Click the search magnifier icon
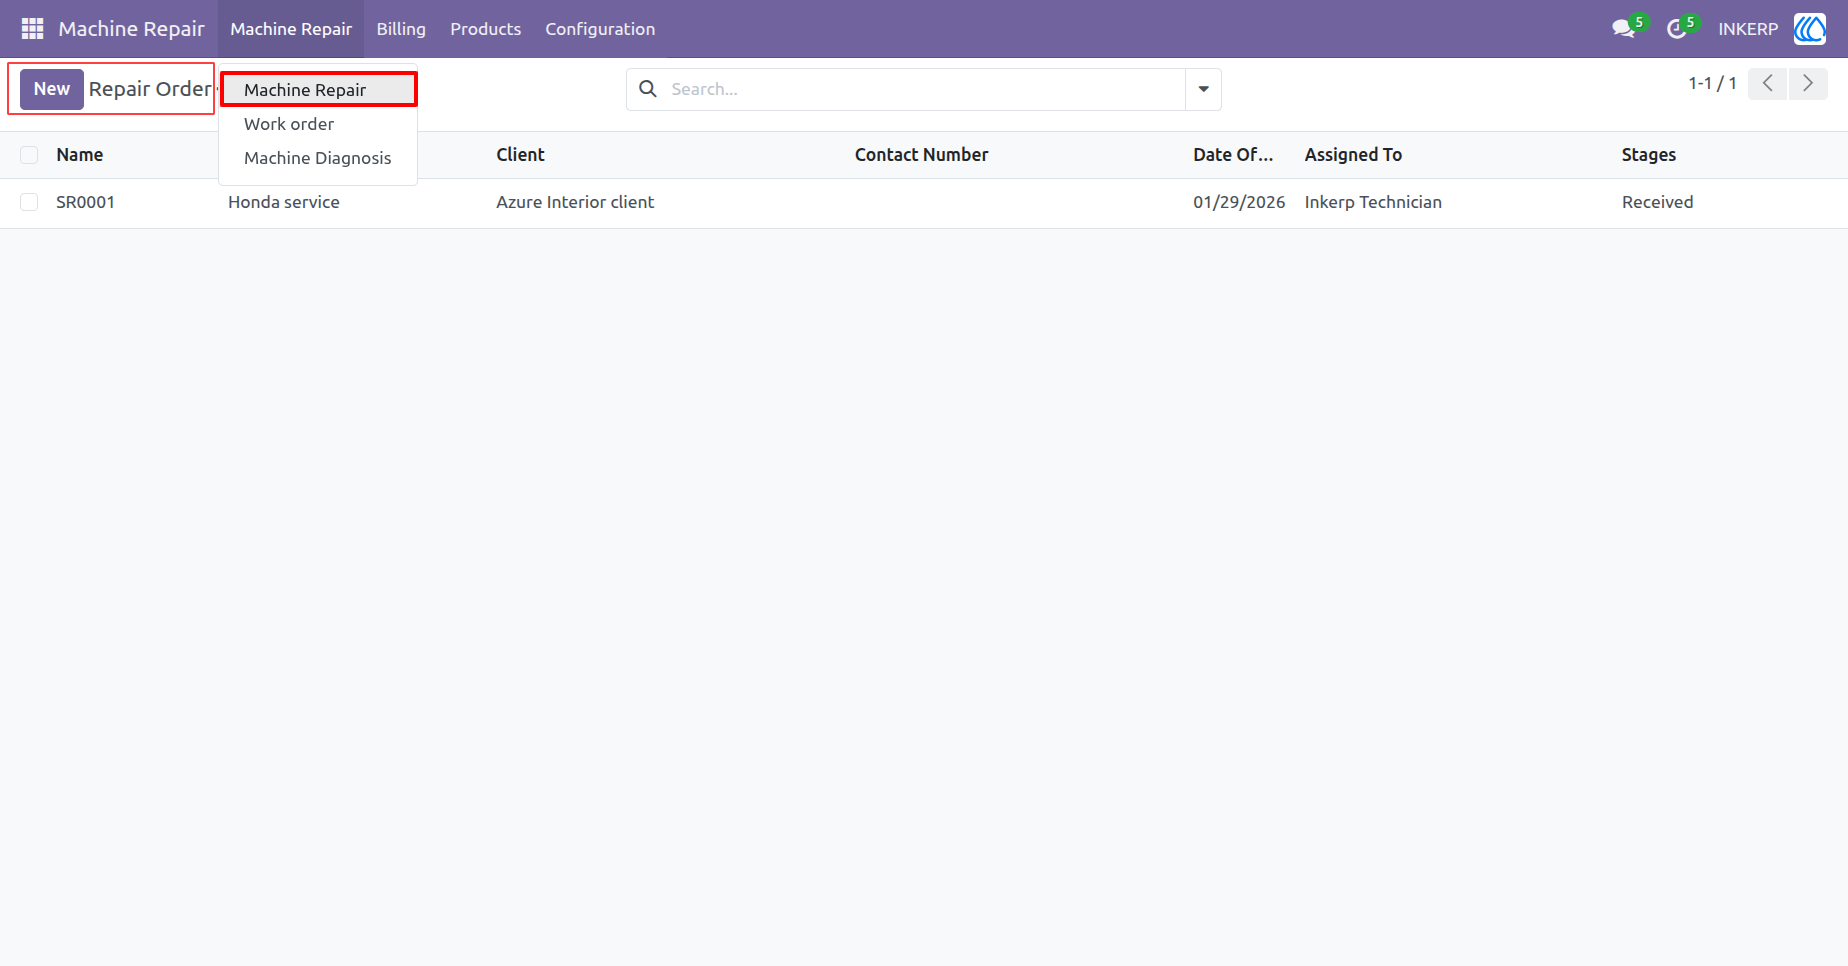This screenshot has width=1848, height=966. coord(648,89)
